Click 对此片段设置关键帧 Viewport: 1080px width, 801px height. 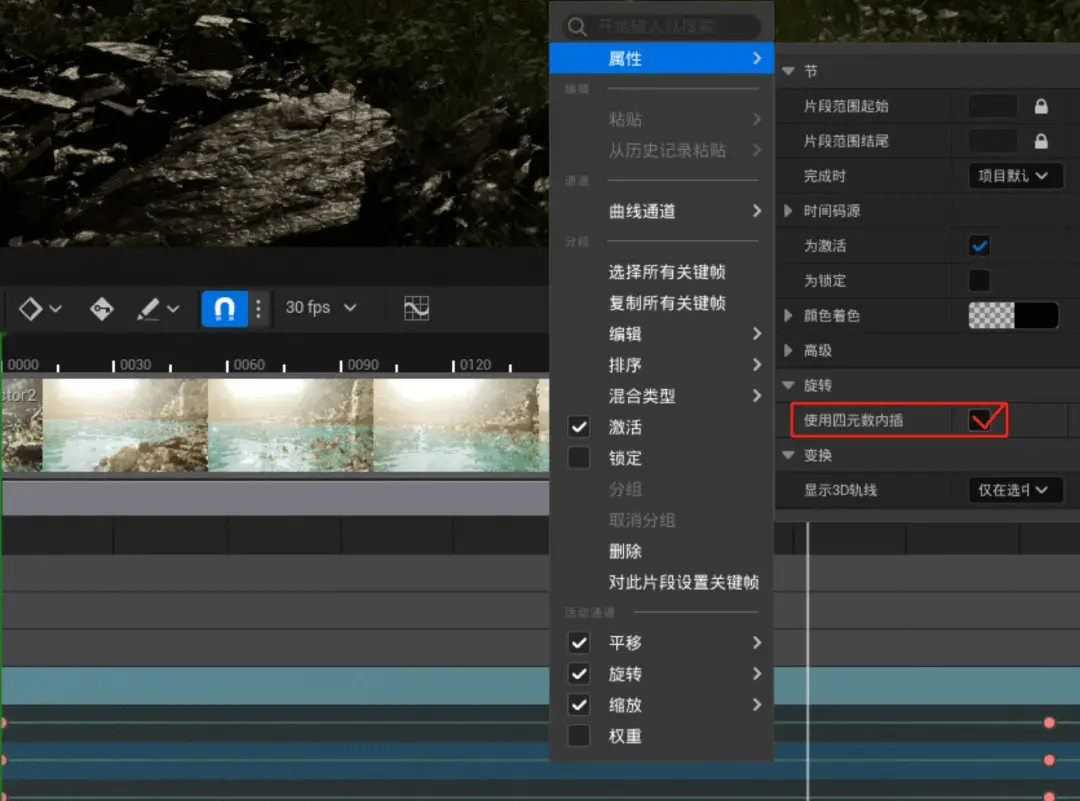point(683,582)
